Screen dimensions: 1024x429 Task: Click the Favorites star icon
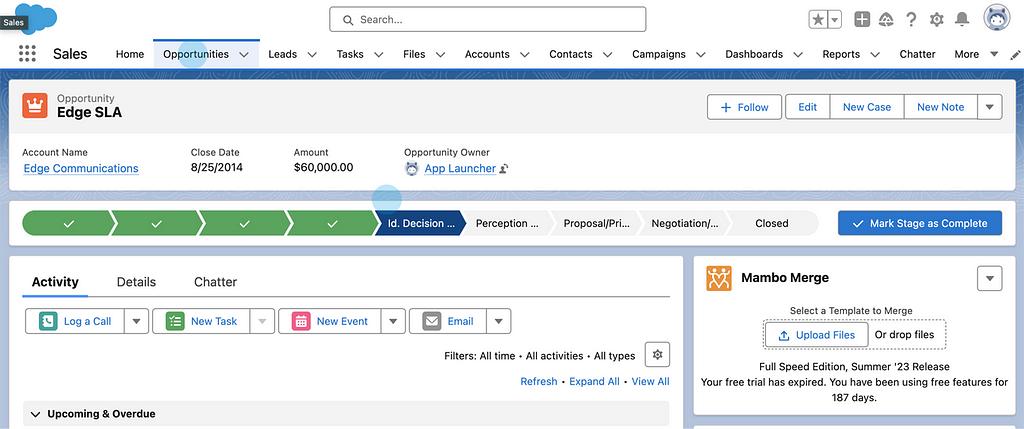pyautogui.click(x=818, y=19)
